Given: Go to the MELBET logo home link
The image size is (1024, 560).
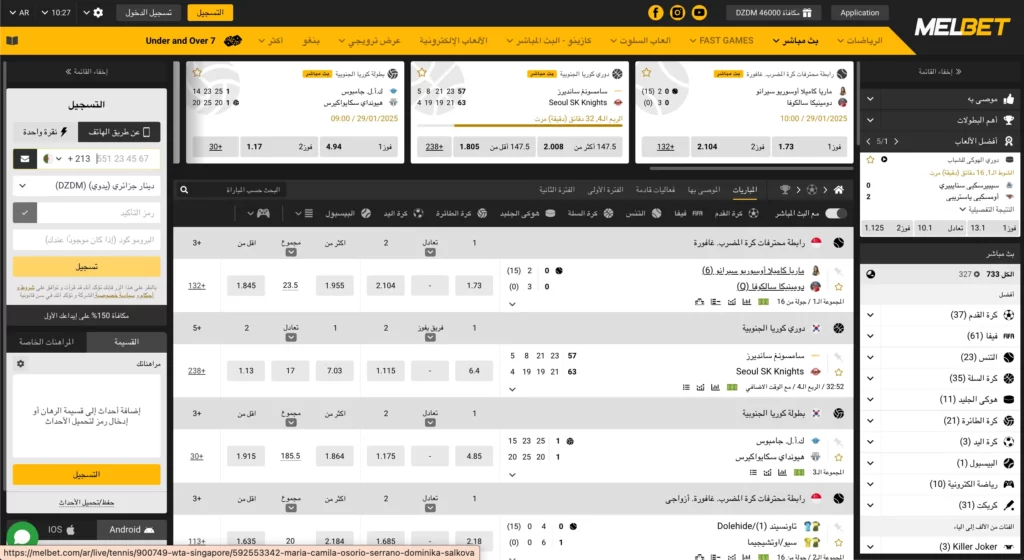Looking at the screenshot, I should click(962, 27).
